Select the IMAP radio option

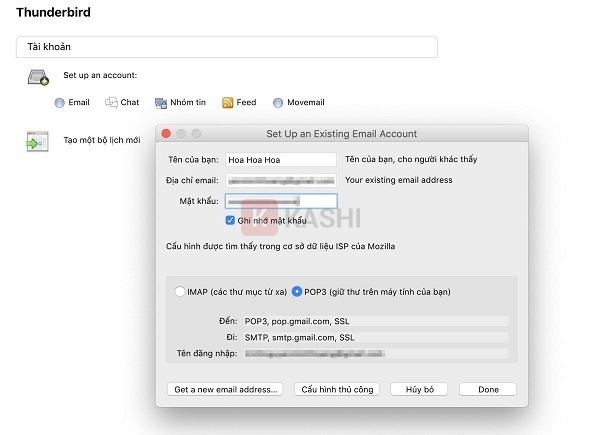coord(179,292)
